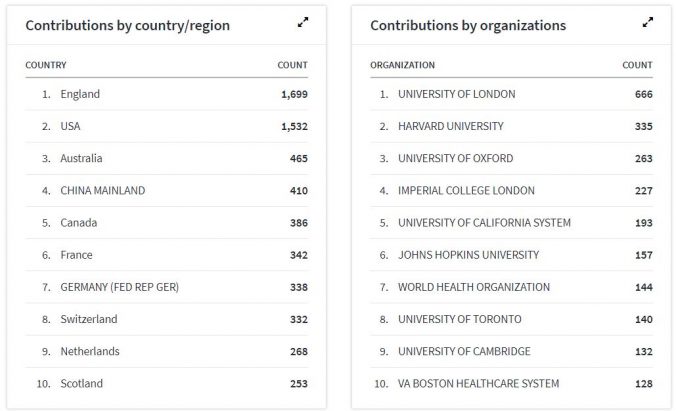Select UNIVERSITY OF LONDON organization
This screenshot has width=676, height=411.
(x=456, y=94)
